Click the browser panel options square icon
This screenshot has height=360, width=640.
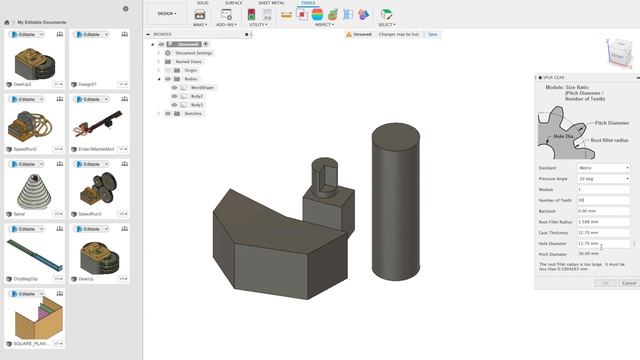click(247, 34)
